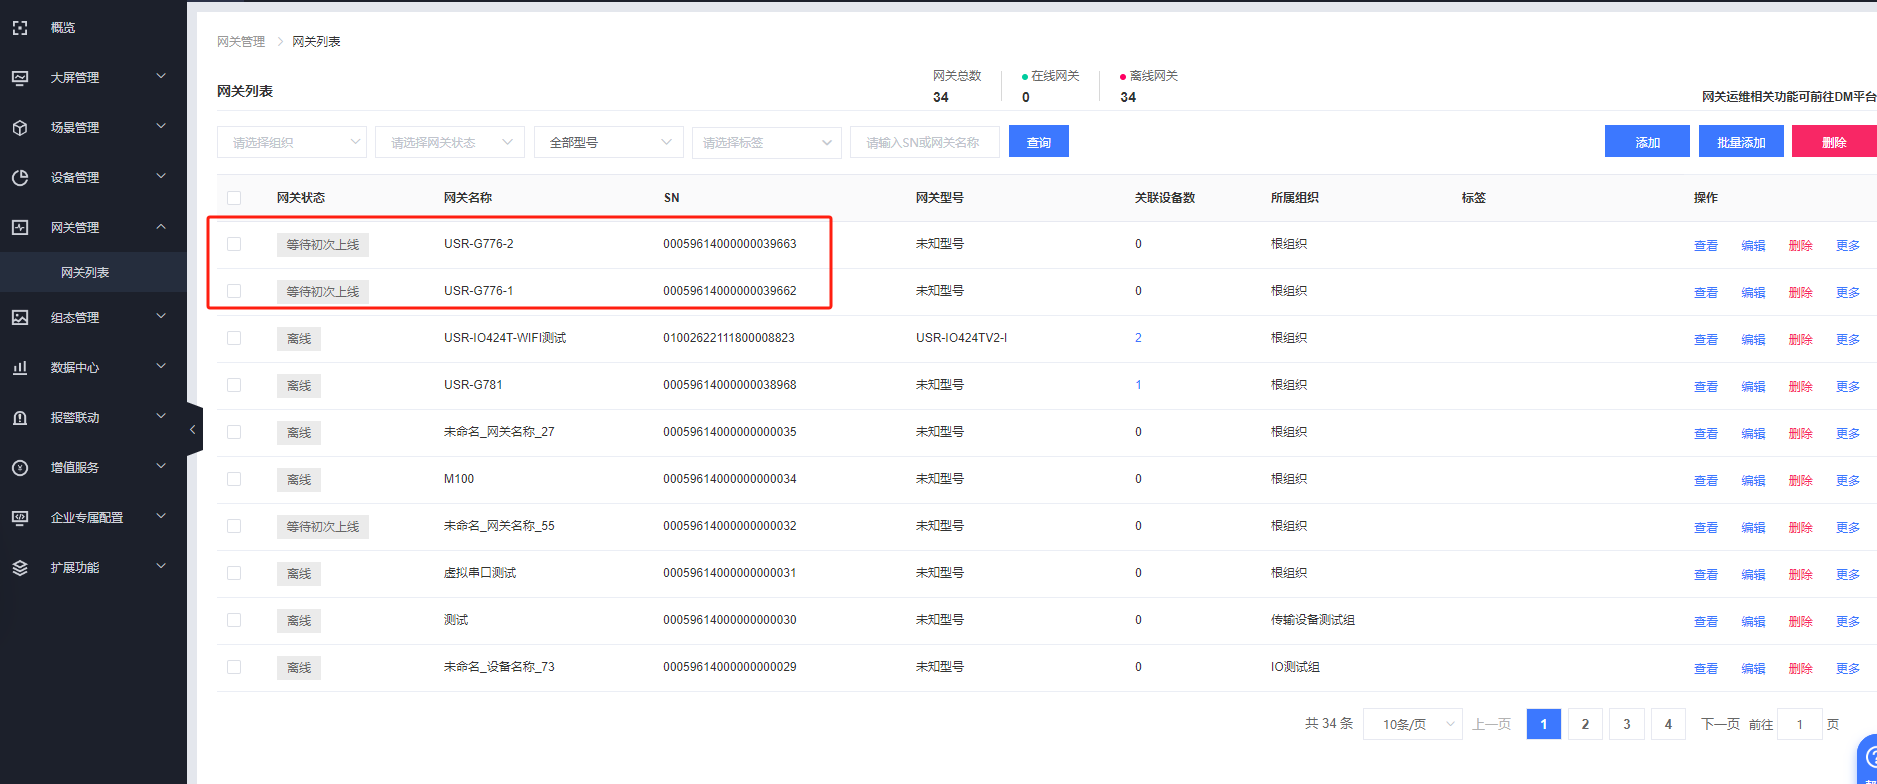Select the checkbox for USR-G781 row
Screen dimensions: 1877x784
coord(234,385)
